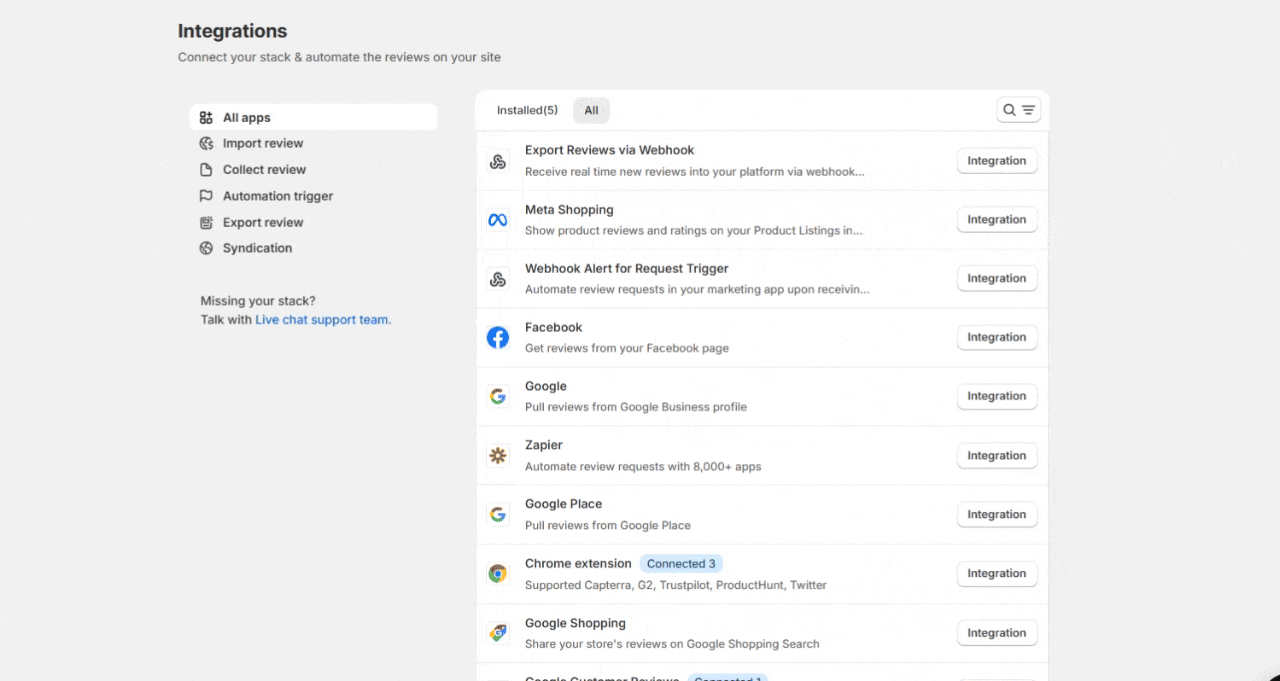Open Export review category
This screenshot has height=681, width=1280.
262,223
